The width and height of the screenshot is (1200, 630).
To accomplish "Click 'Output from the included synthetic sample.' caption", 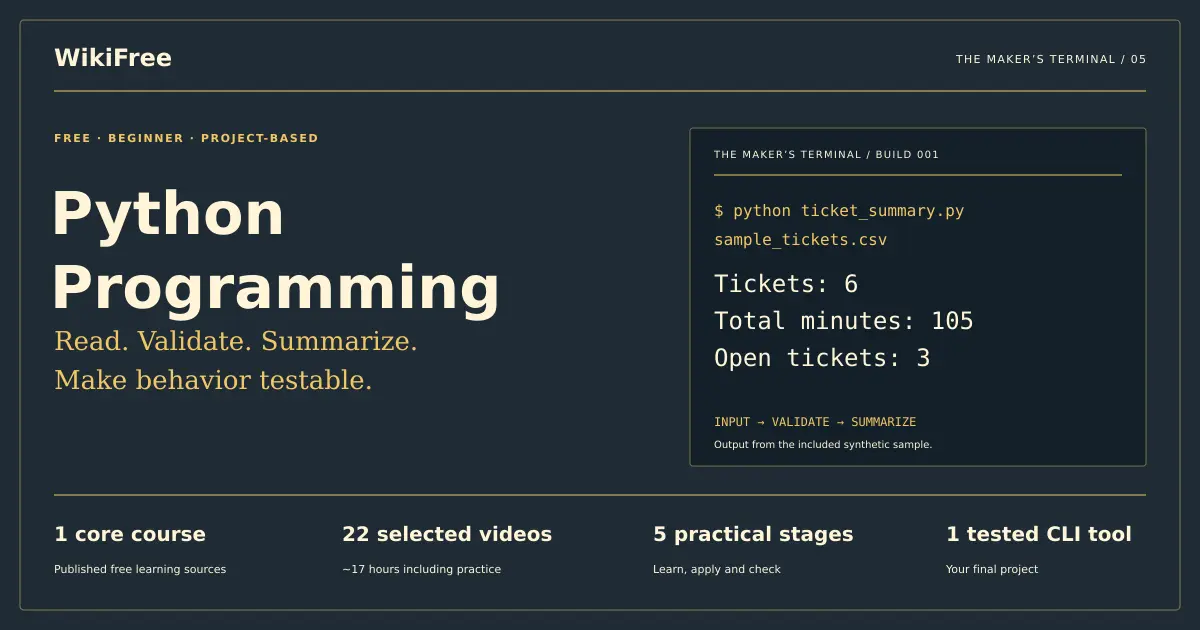I will [x=823, y=444].
